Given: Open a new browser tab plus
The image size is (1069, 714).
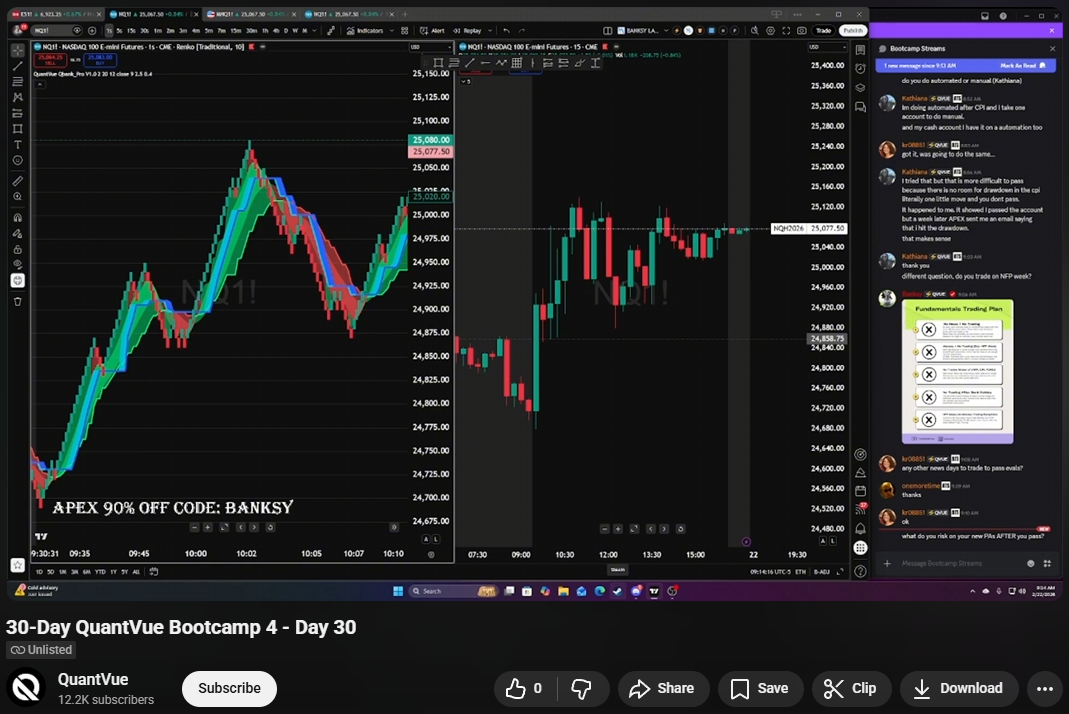Looking at the screenshot, I should pos(405,14).
